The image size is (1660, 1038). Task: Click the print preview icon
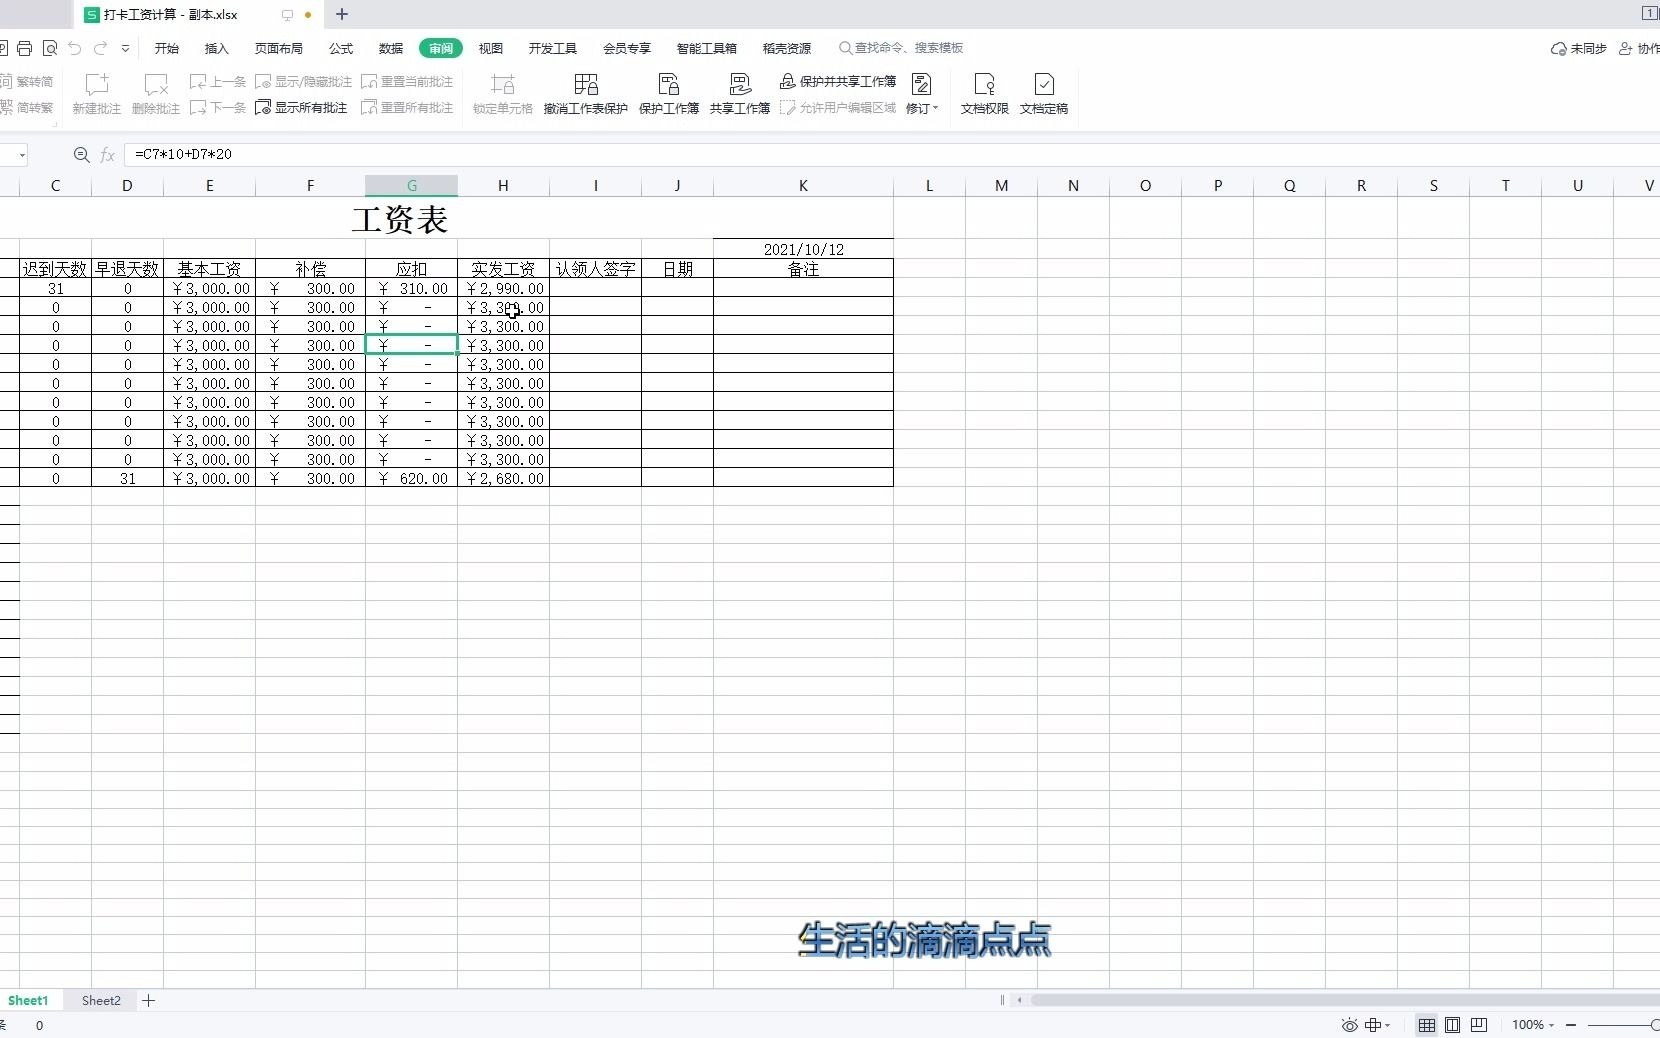(50, 48)
